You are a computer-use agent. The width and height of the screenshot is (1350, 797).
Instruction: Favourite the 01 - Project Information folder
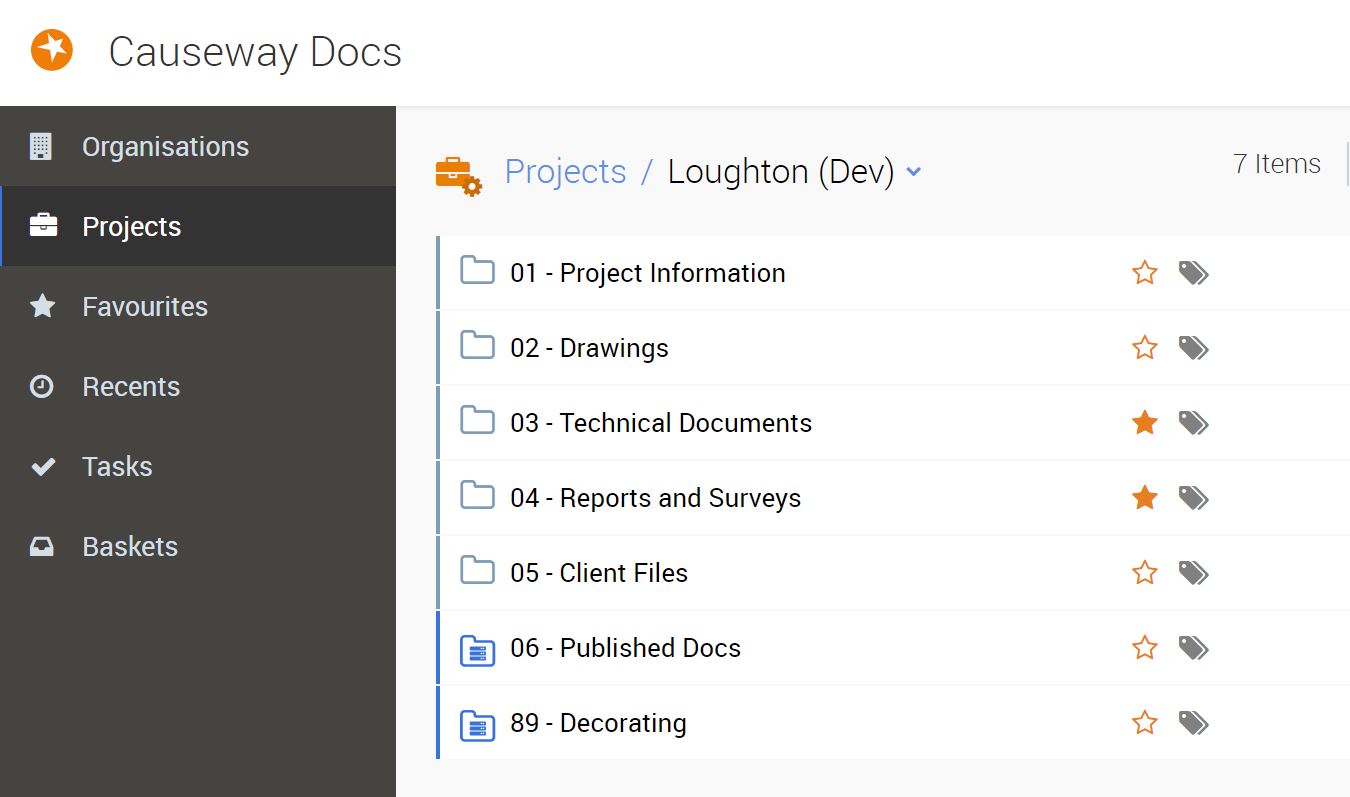click(1145, 273)
